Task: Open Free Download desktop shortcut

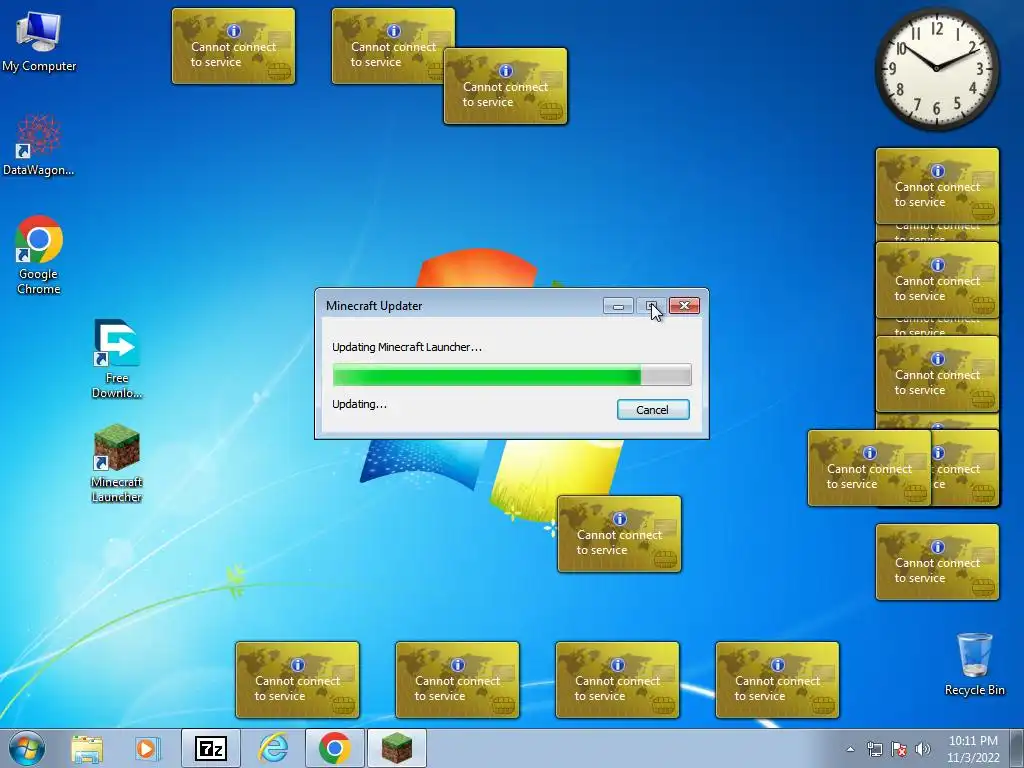Action: tap(117, 359)
